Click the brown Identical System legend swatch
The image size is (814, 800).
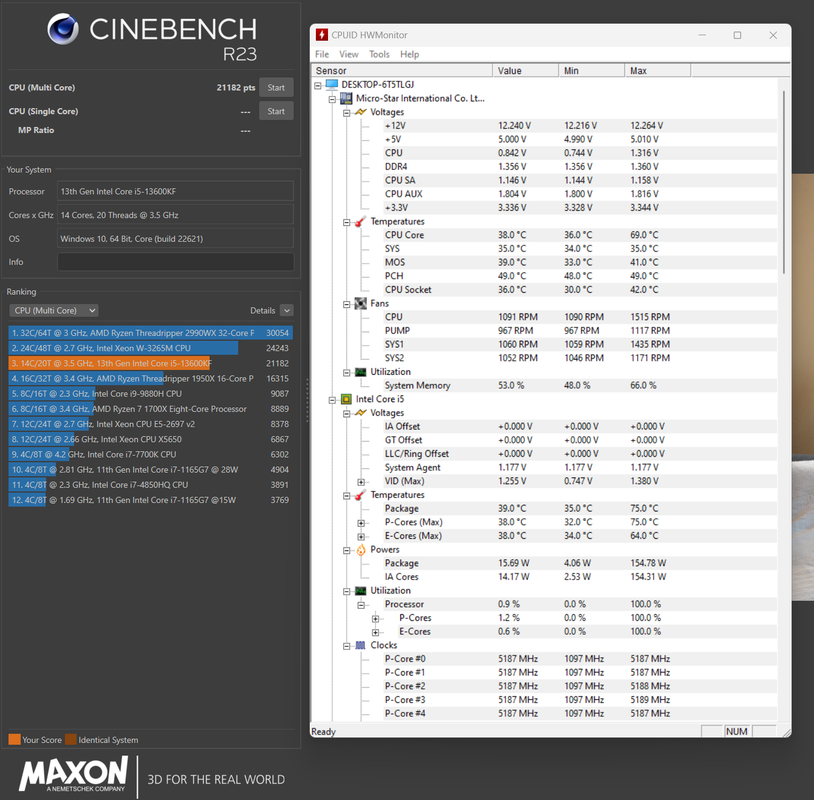coord(71,739)
